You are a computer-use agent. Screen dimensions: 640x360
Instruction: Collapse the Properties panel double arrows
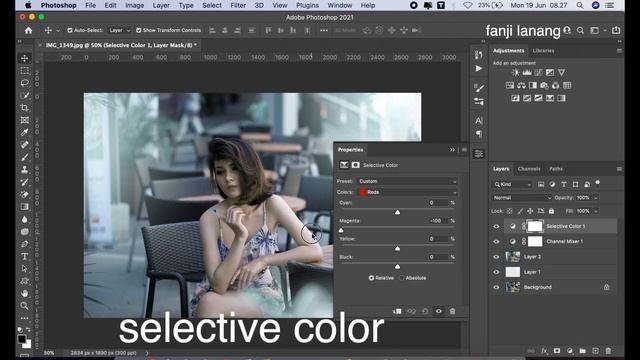452,150
